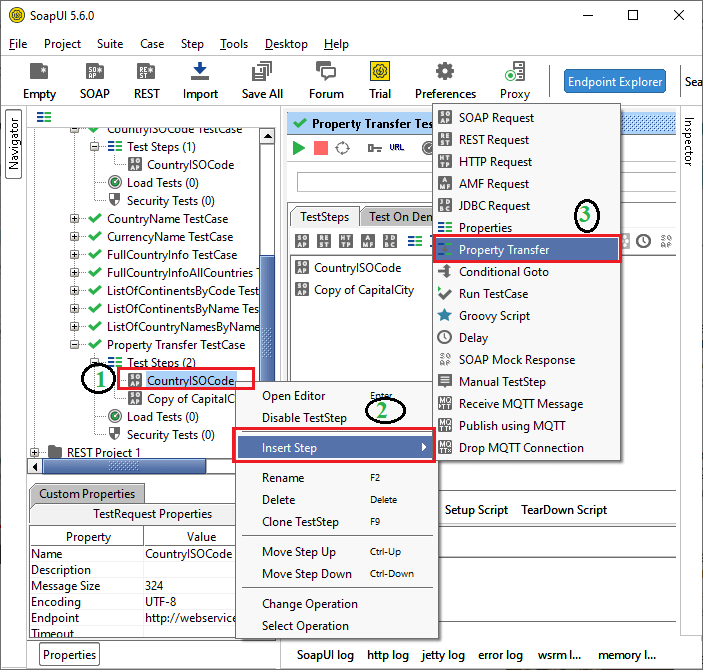Select Property Transfer in submenu
This screenshot has width=703, height=670.
coord(526,250)
